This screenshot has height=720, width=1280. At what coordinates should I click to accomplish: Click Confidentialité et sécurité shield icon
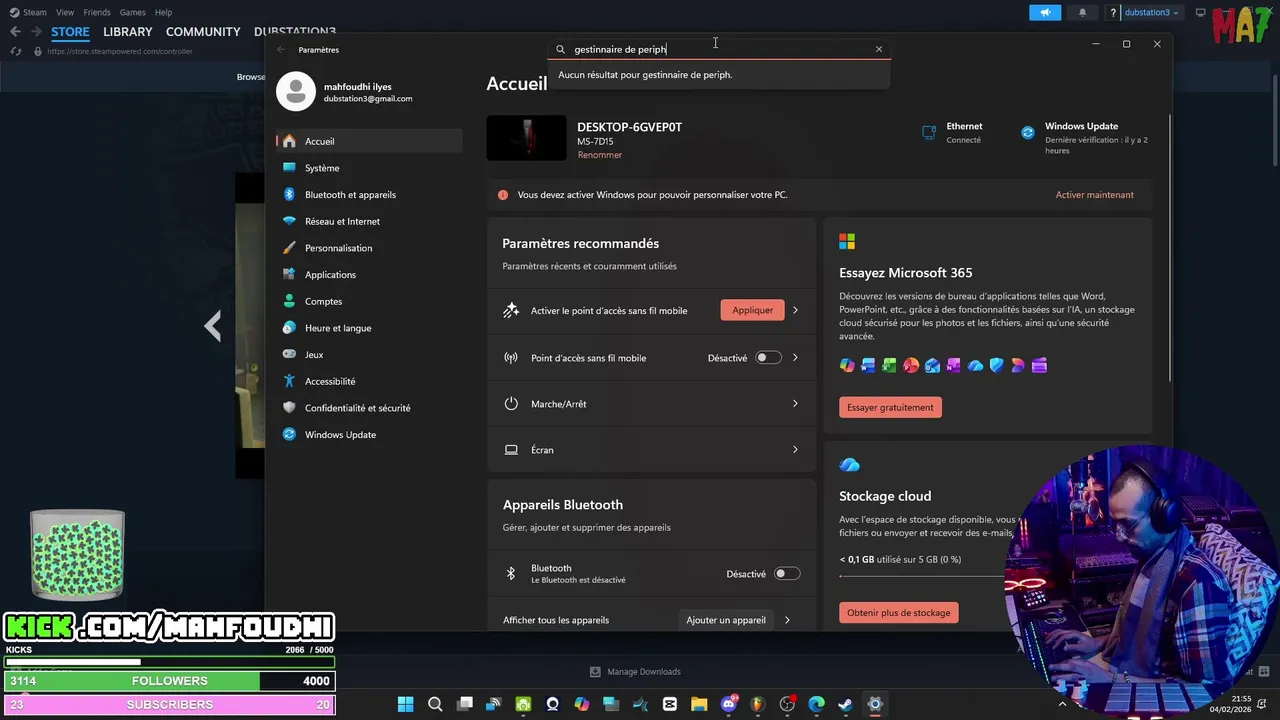click(289, 408)
